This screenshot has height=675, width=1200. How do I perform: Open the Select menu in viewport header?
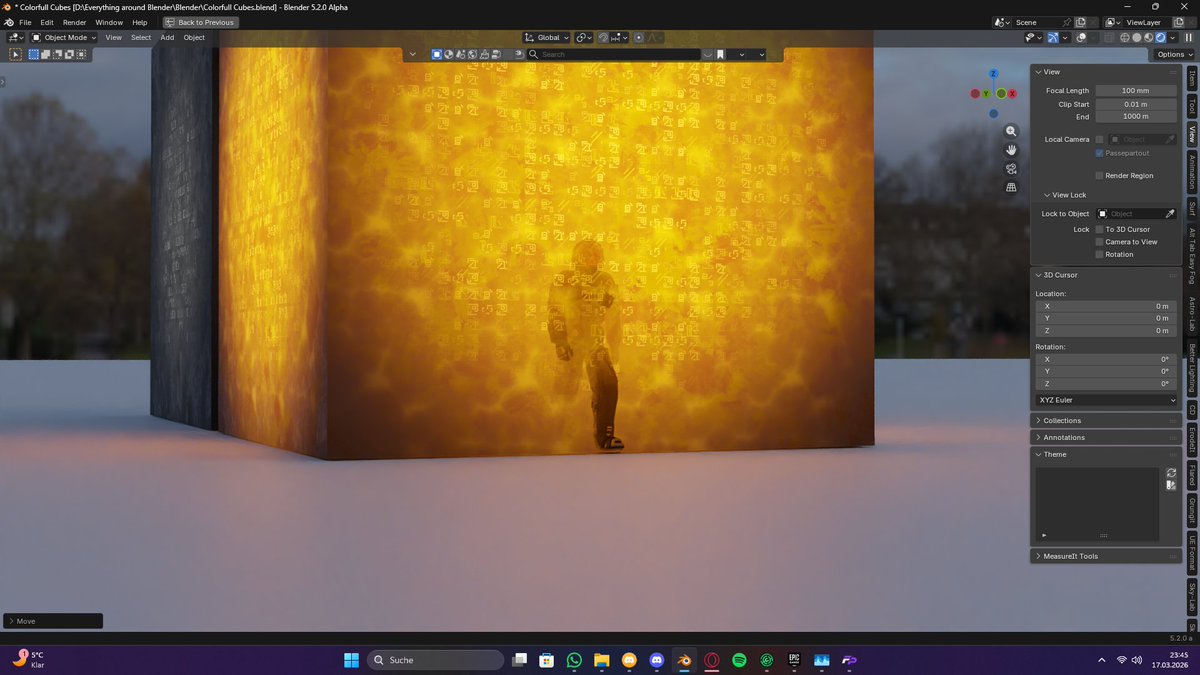pyautogui.click(x=141, y=37)
